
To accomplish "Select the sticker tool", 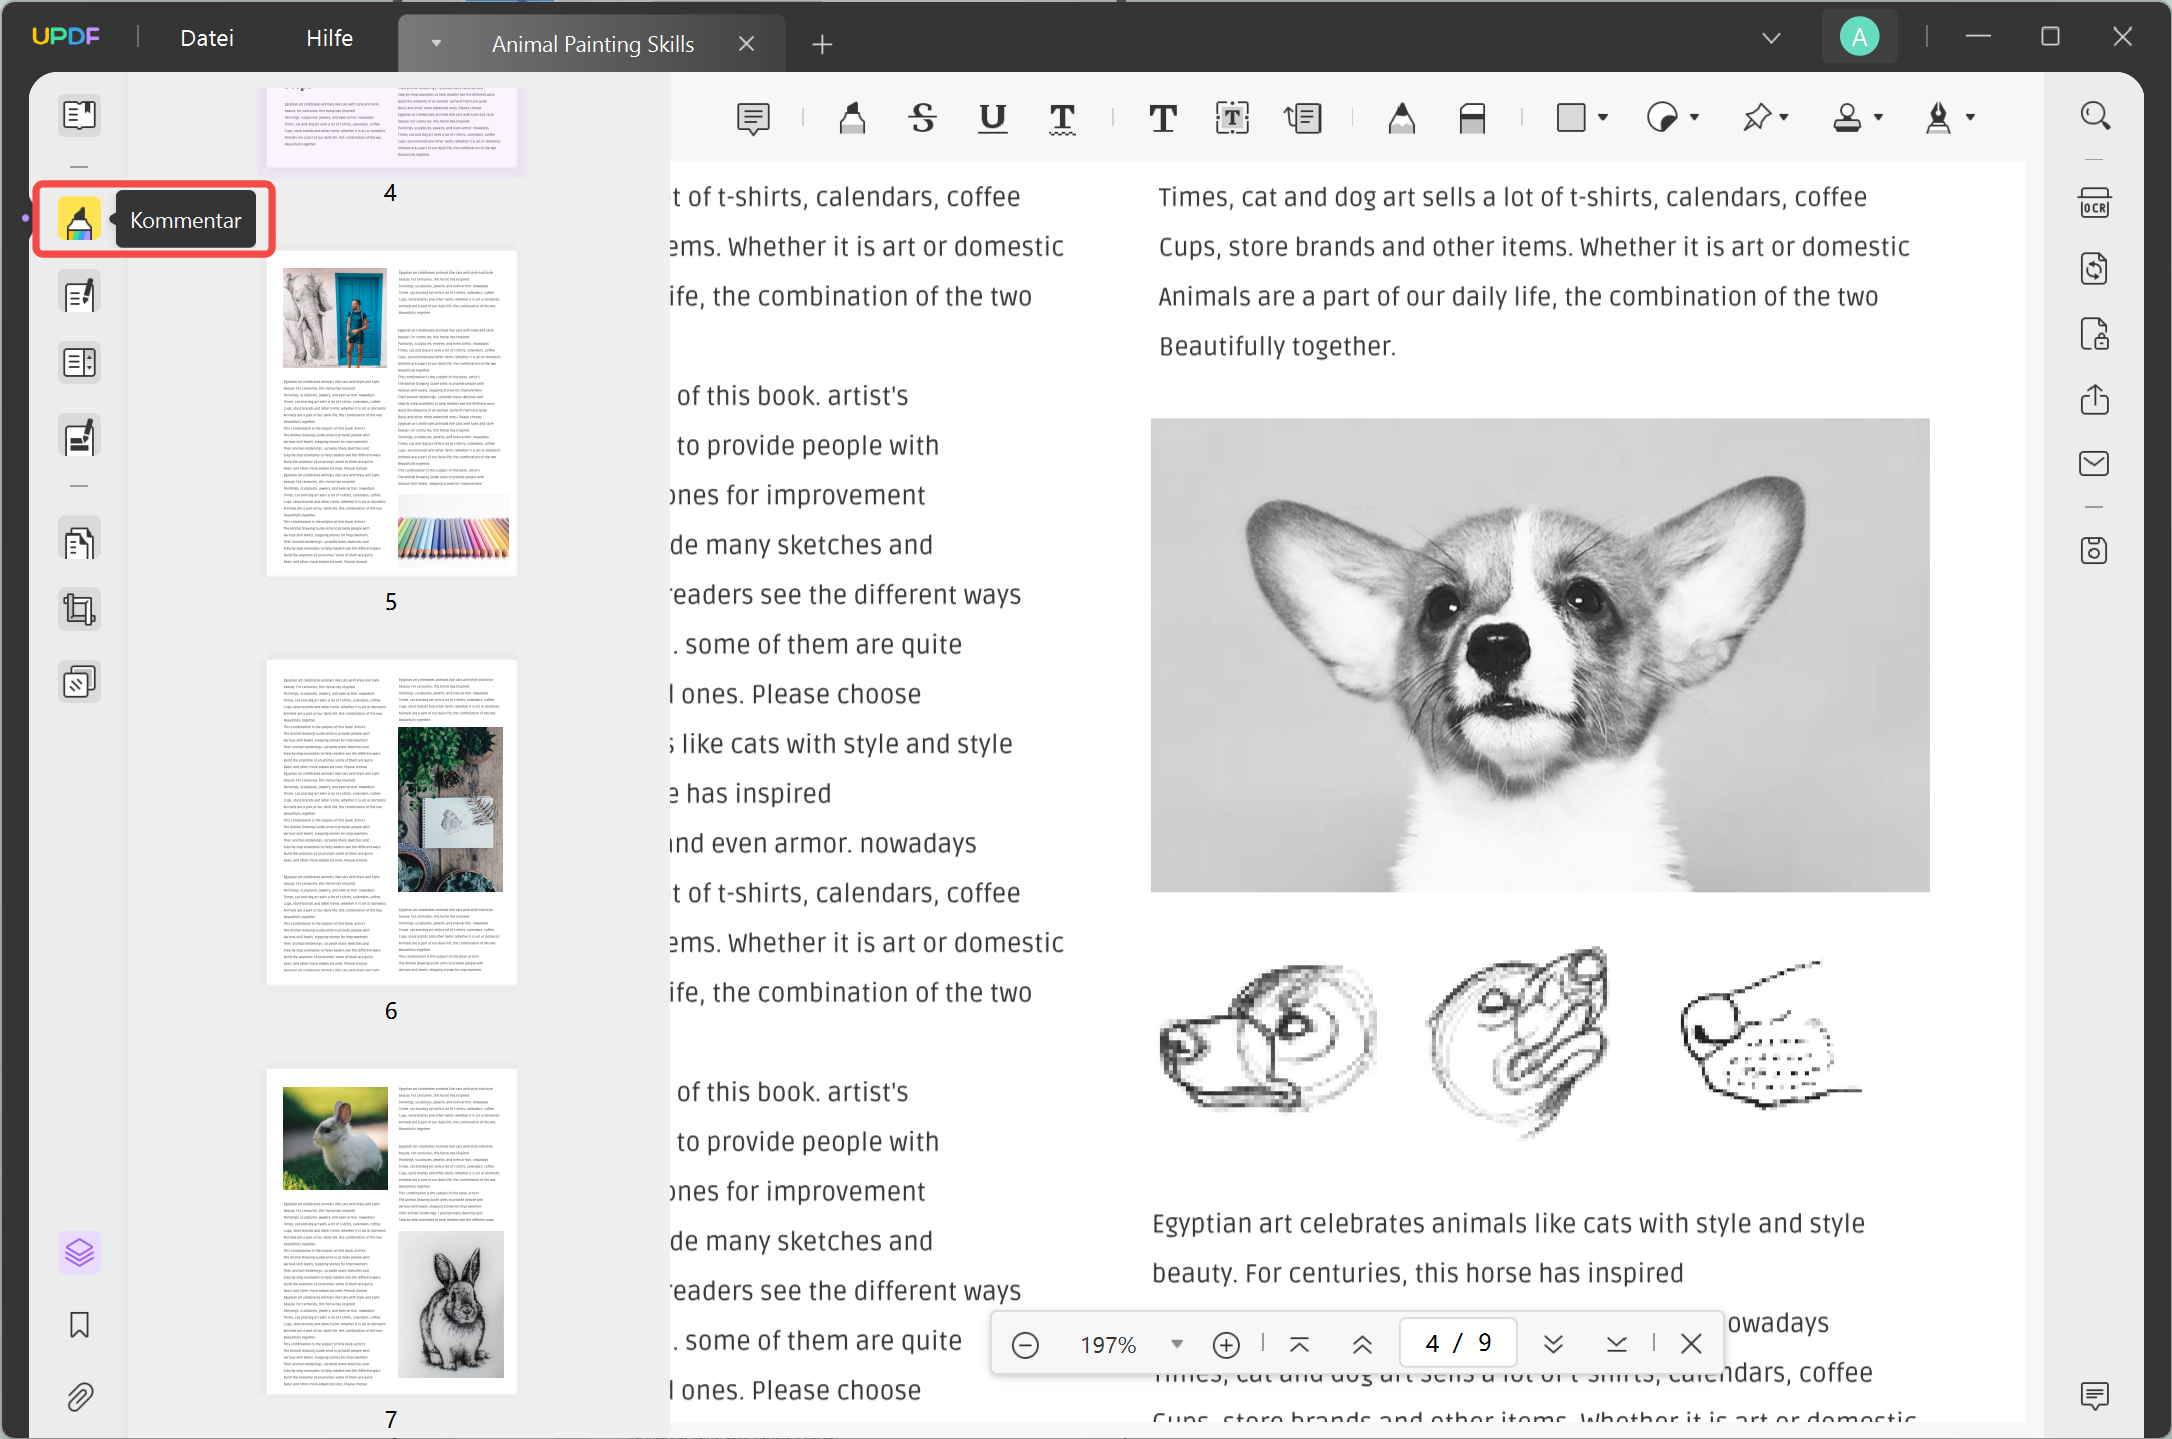I will point(1662,118).
